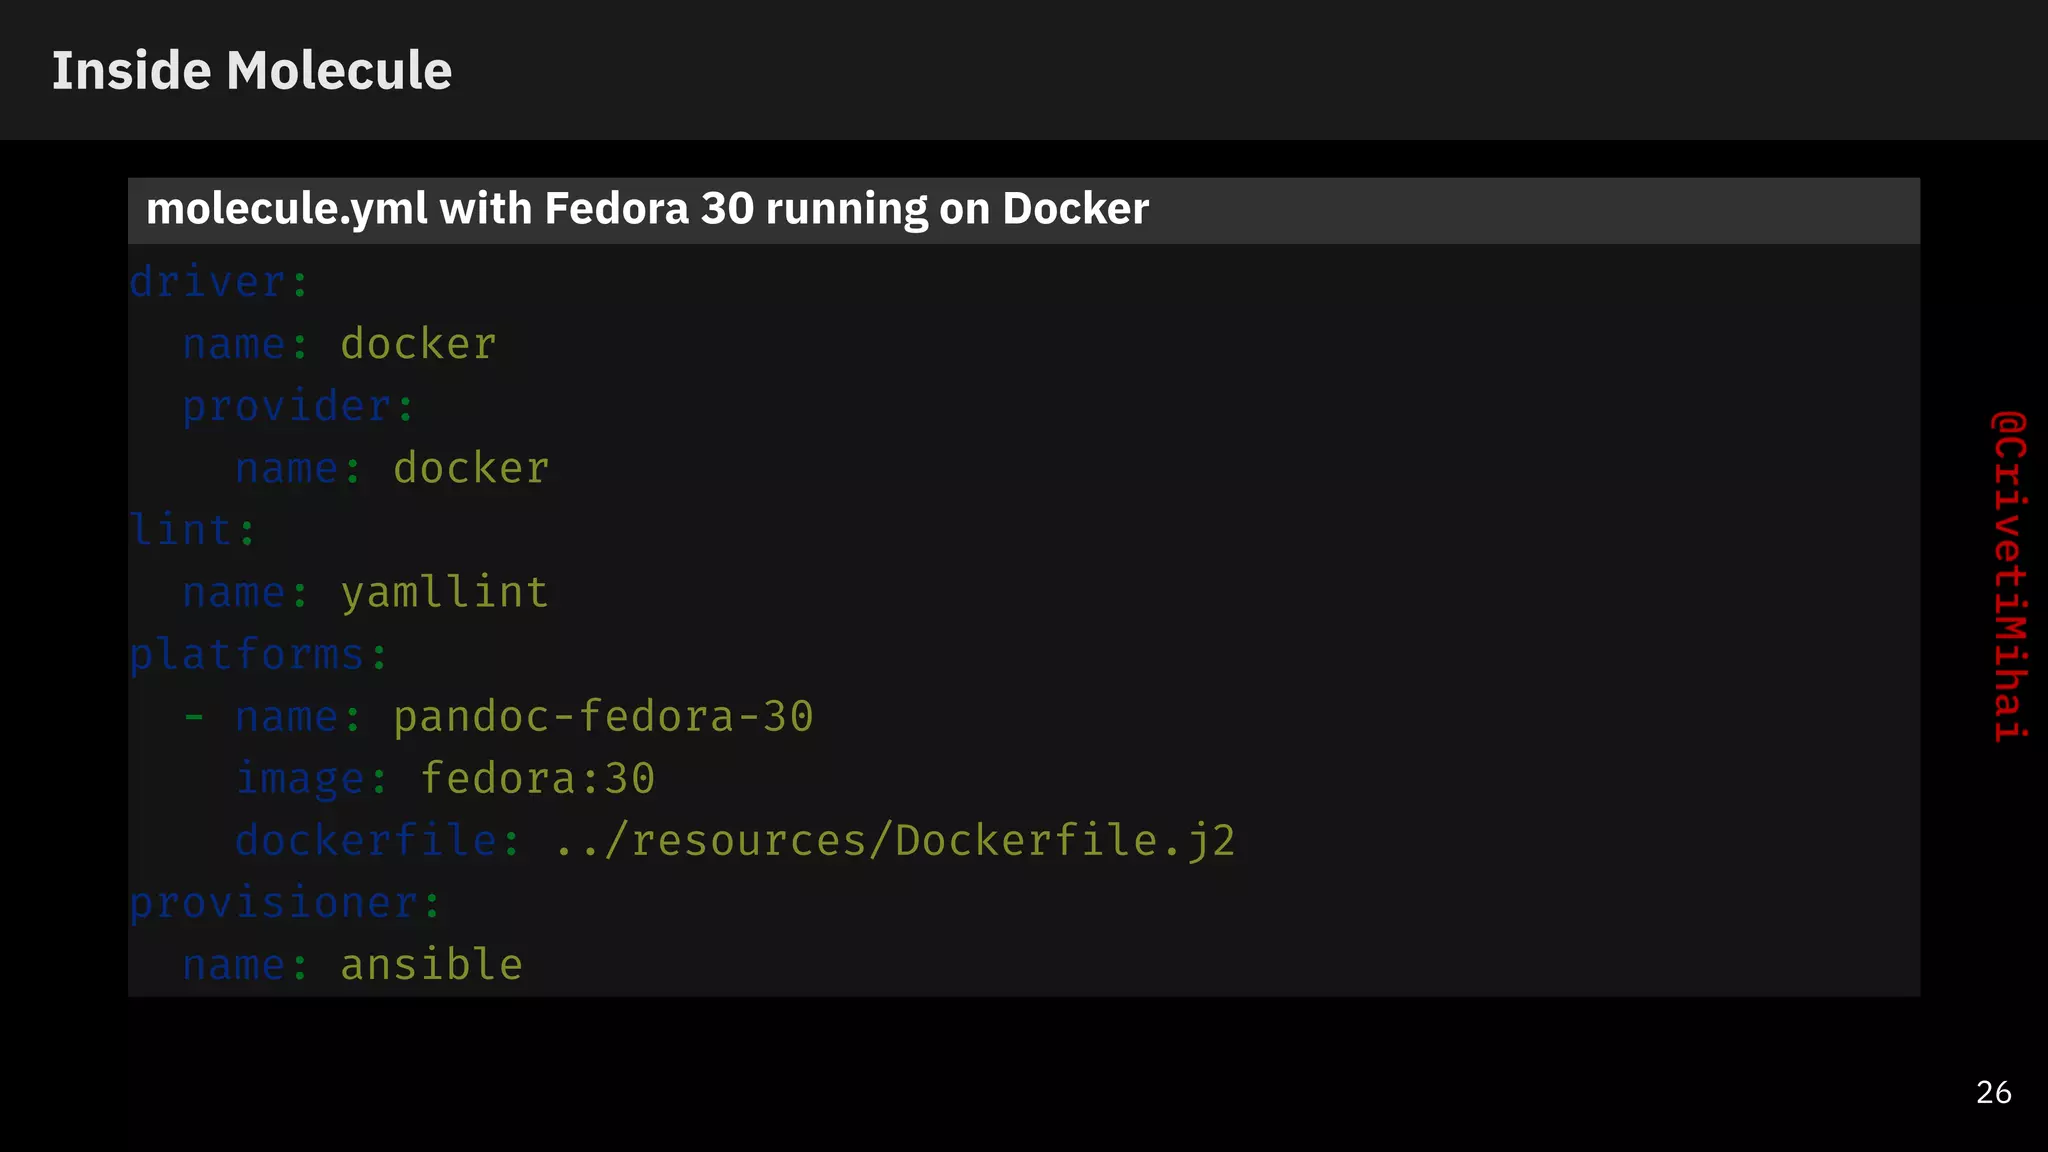Screen dimensions: 2048x1152
Task: Select the 'lint:' code line
Action: [x=193, y=530]
